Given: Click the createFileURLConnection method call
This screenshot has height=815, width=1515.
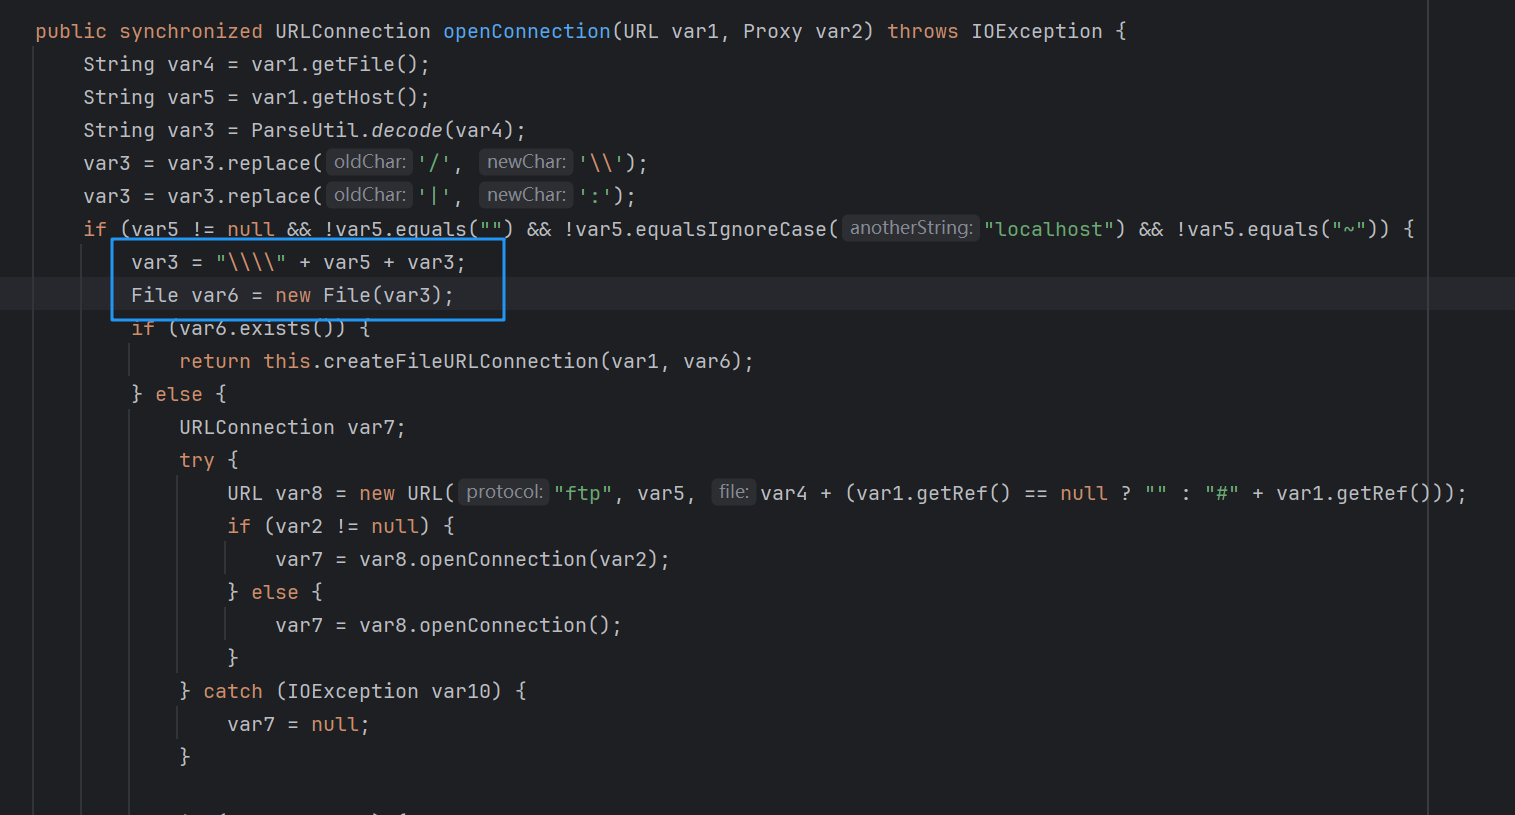Looking at the screenshot, I should [x=460, y=361].
